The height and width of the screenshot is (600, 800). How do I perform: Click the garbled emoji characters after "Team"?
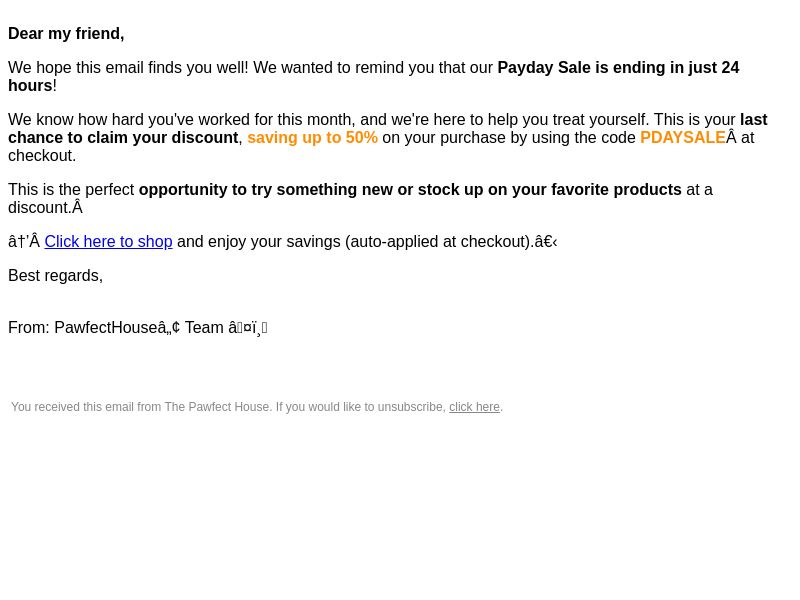point(248,328)
